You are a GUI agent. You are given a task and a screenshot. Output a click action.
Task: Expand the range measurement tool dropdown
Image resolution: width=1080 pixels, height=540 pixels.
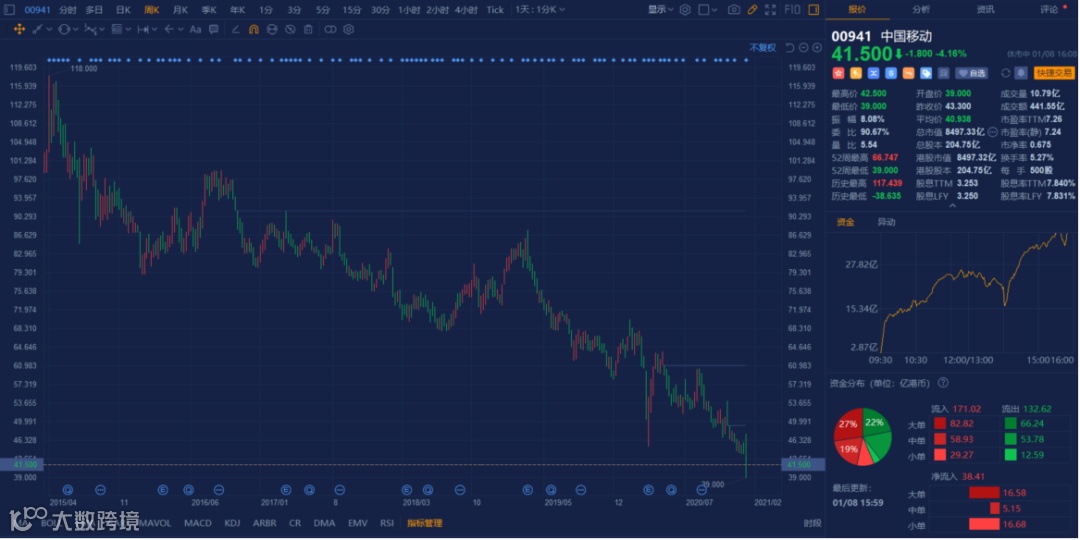154,29
